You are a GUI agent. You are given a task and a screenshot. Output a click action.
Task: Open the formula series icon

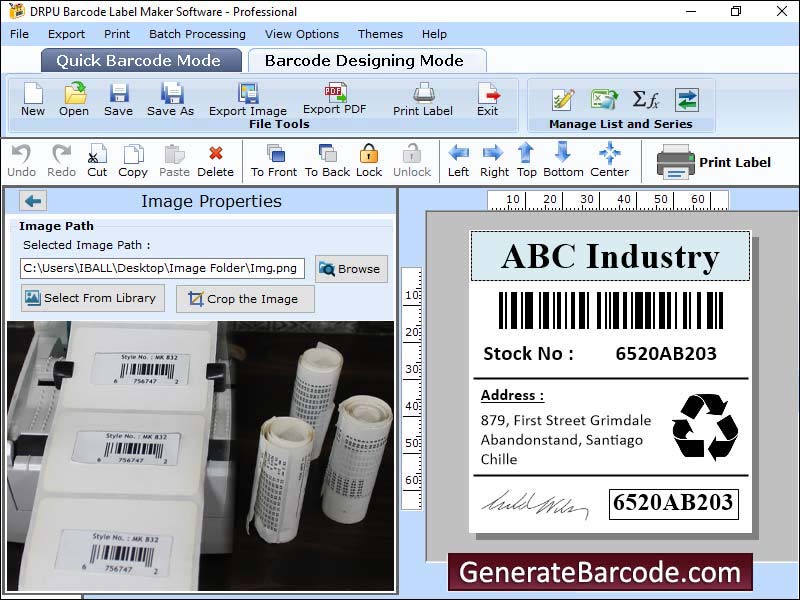click(645, 99)
